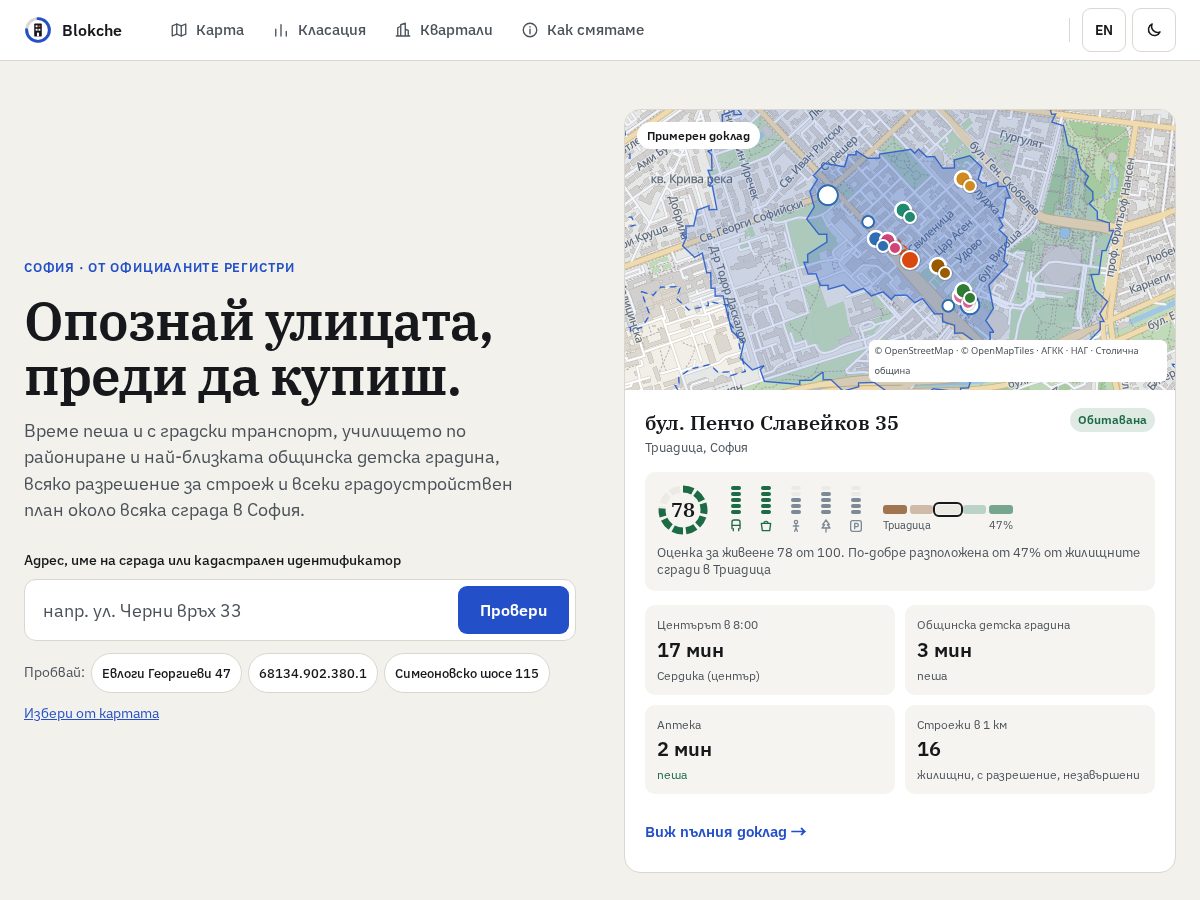Screen dimensions: 1200x900
Task: Click the София · От официалните регистри tagline
Action: (159, 268)
